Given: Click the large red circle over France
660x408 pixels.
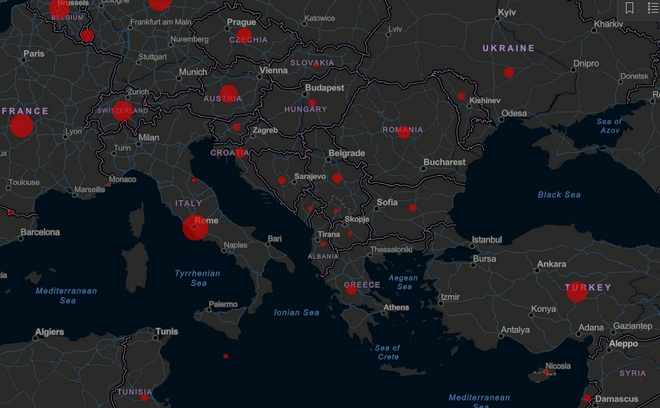Looking at the screenshot, I should pos(21,126).
